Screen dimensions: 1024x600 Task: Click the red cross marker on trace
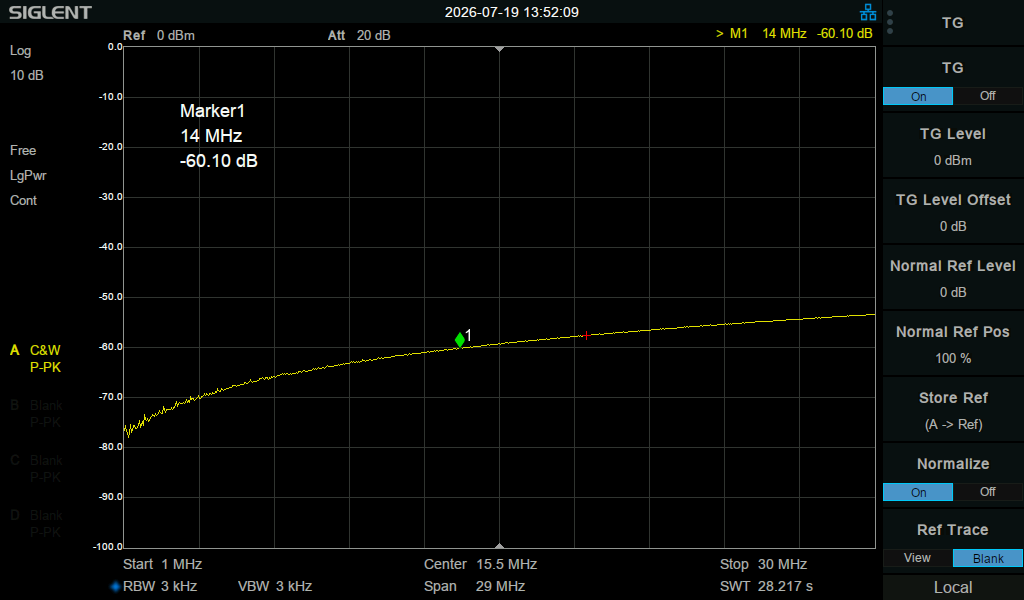[x=586, y=336]
